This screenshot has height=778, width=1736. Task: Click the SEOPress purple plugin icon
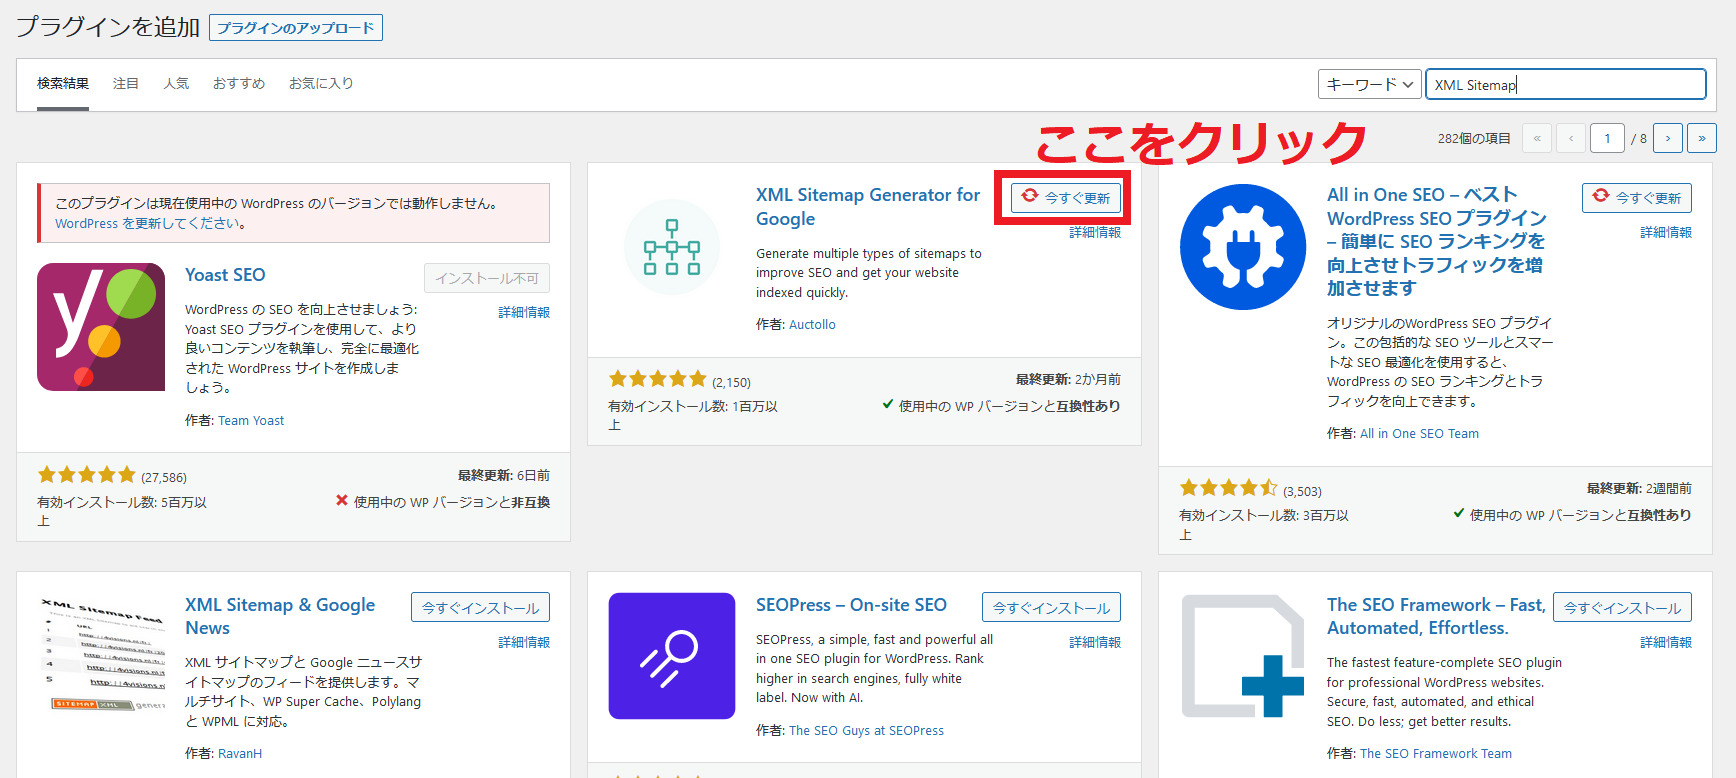pos(671,656)
